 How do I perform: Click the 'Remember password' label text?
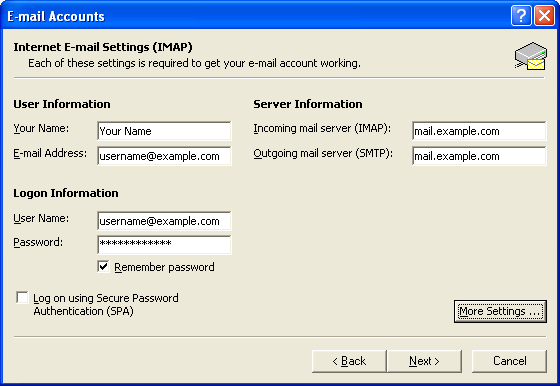pos(164,267)
